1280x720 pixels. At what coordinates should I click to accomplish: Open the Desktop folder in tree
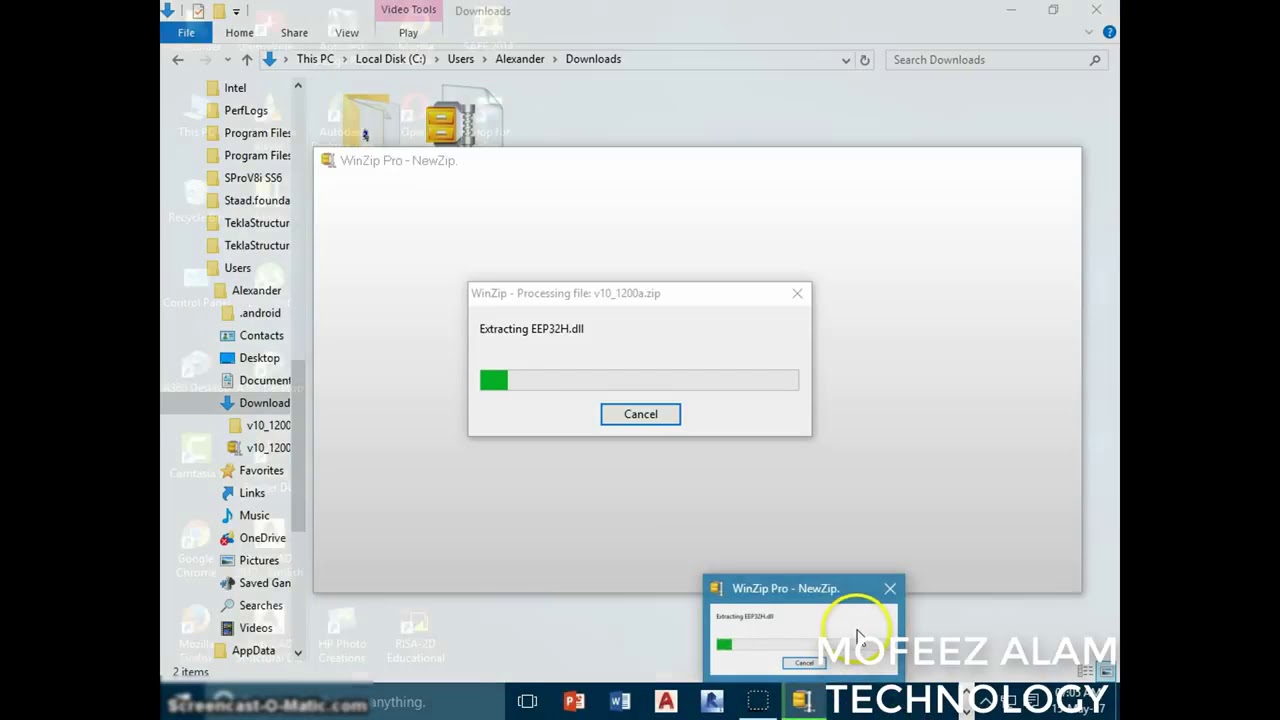click(x=259, y=358)
